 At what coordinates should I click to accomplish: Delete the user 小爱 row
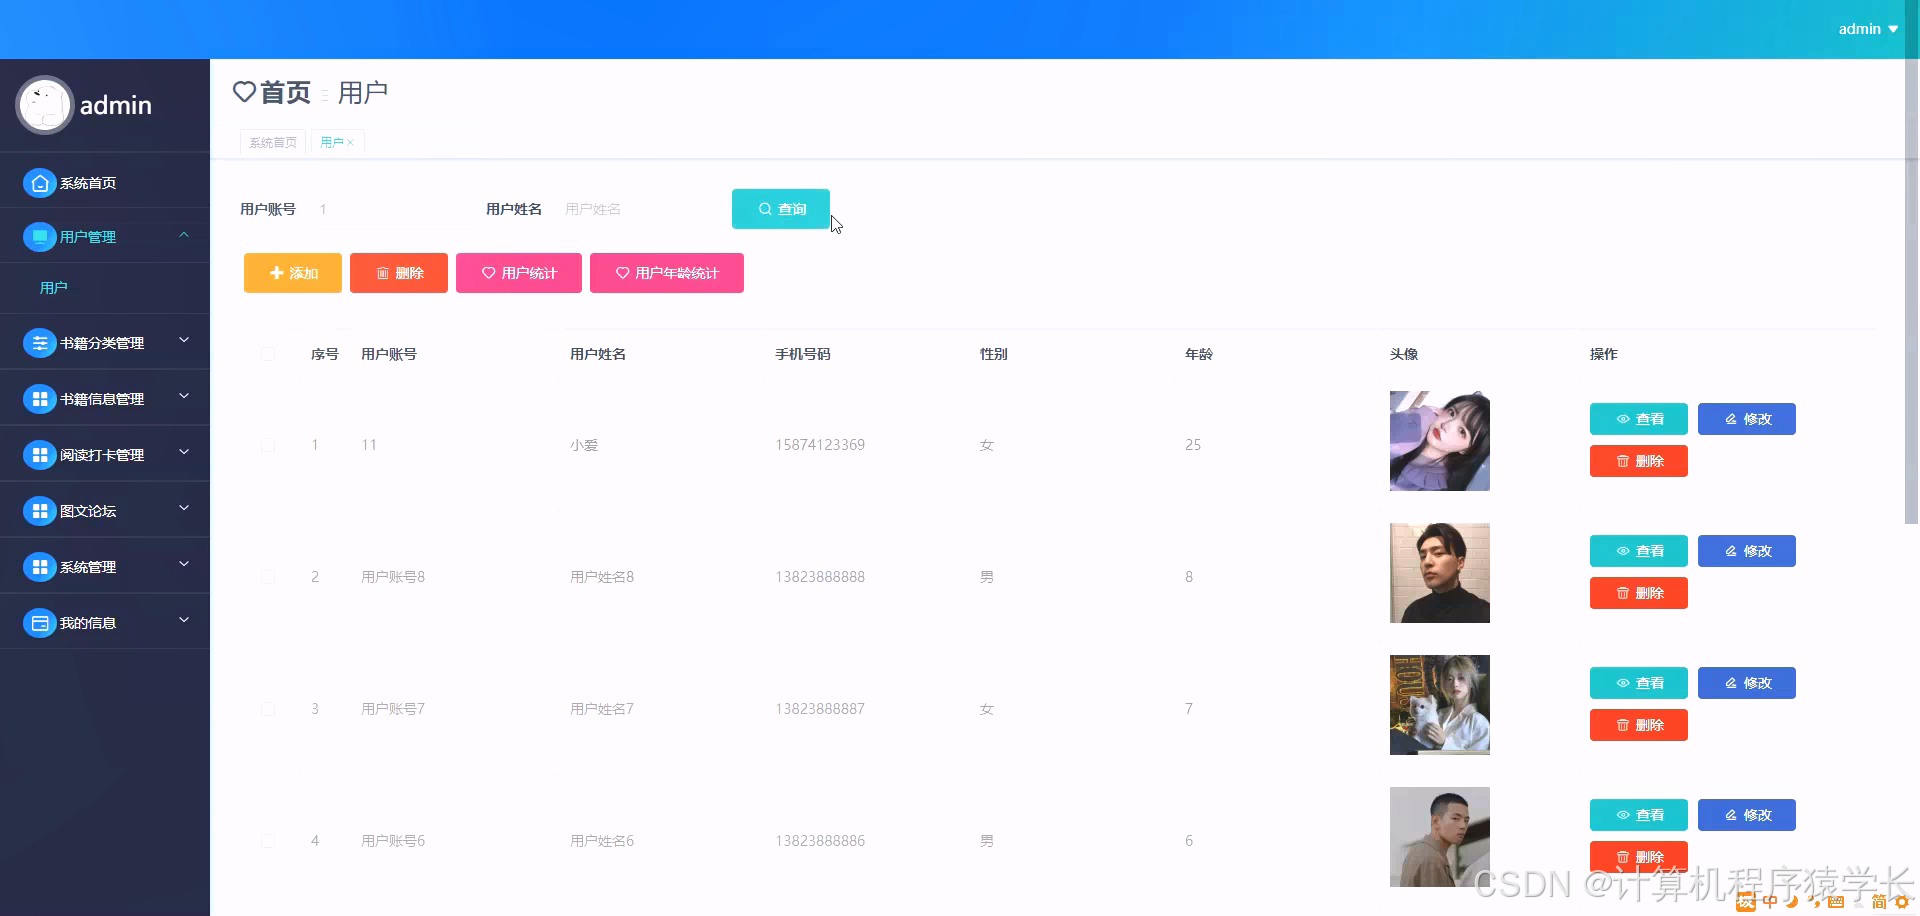1639,461
